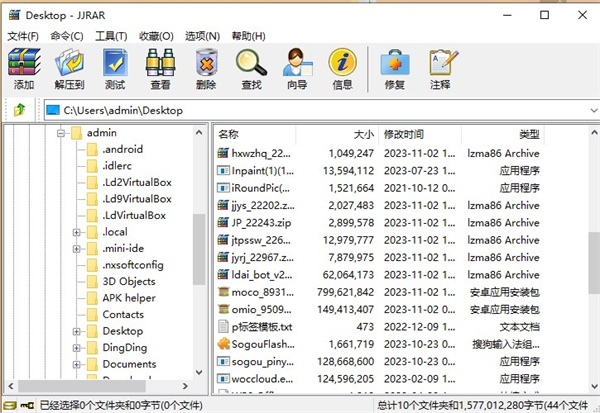Click the tree panel scroll-down arrow
Viewport: 600px width, 413px height.
pos(199,372)
